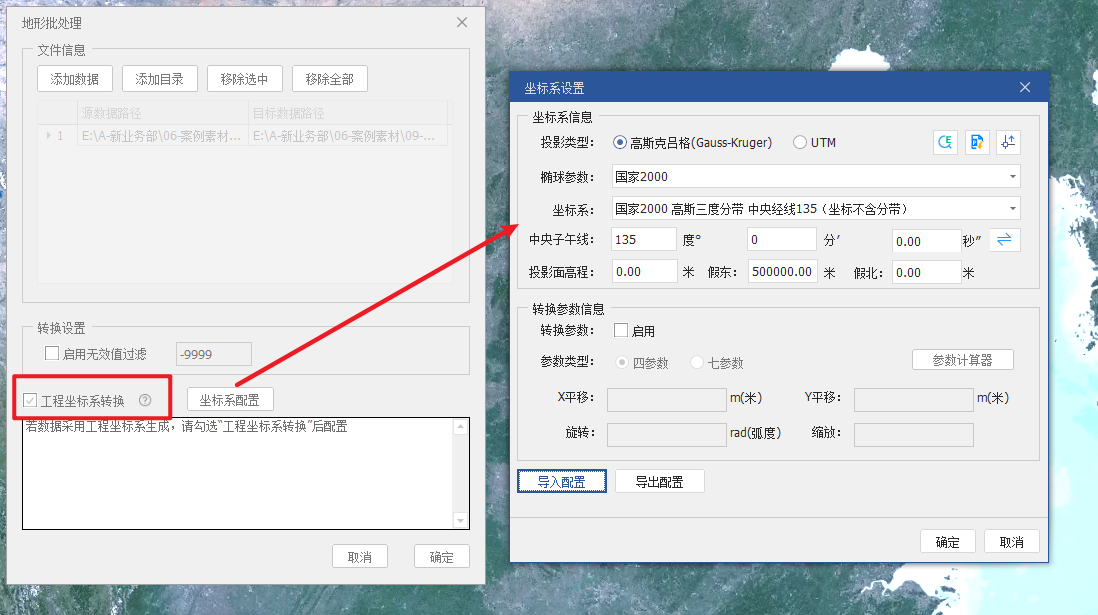Expand row 1 arrow in the file table
Image resolution: width=1098 pixels, height=615 pixels.
coord(49,135)
